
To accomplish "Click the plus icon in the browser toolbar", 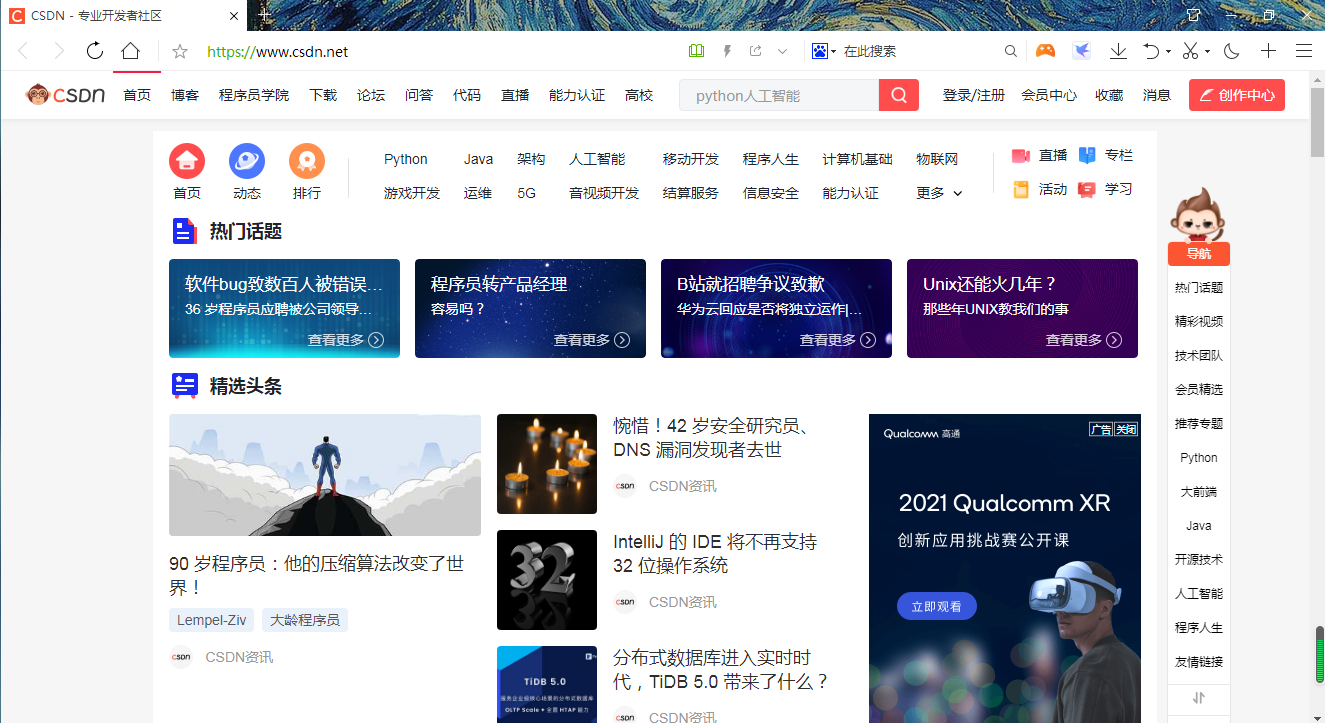I will (1268, 51).
